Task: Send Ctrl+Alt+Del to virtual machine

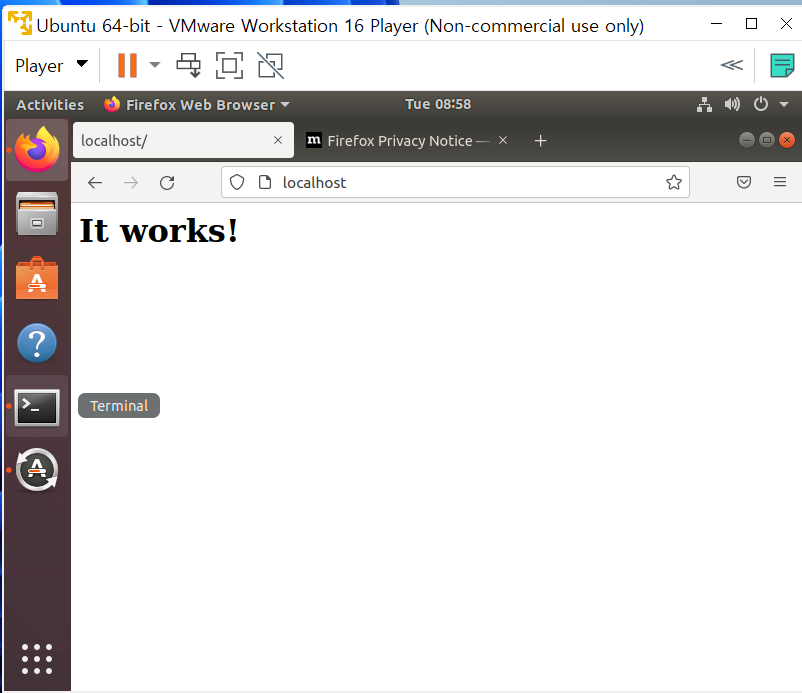Action: 189,65
